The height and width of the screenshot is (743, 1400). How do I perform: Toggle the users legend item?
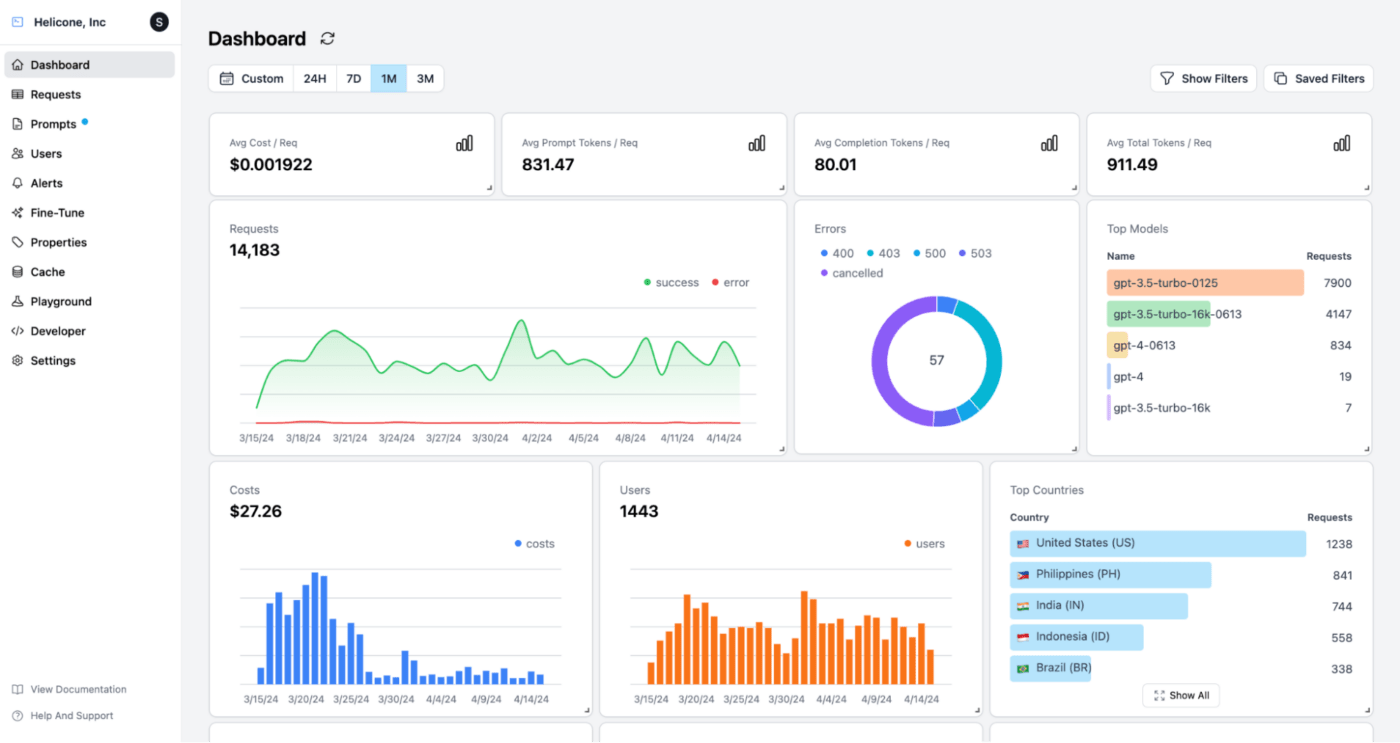click(924, 544)
